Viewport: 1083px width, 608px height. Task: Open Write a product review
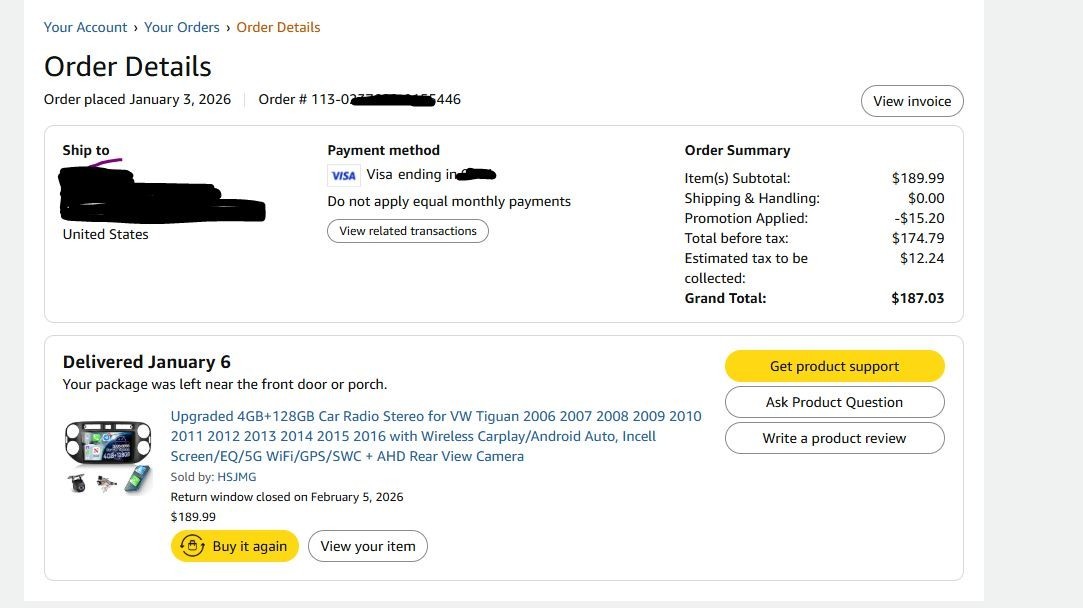click(x=834, y=438)
